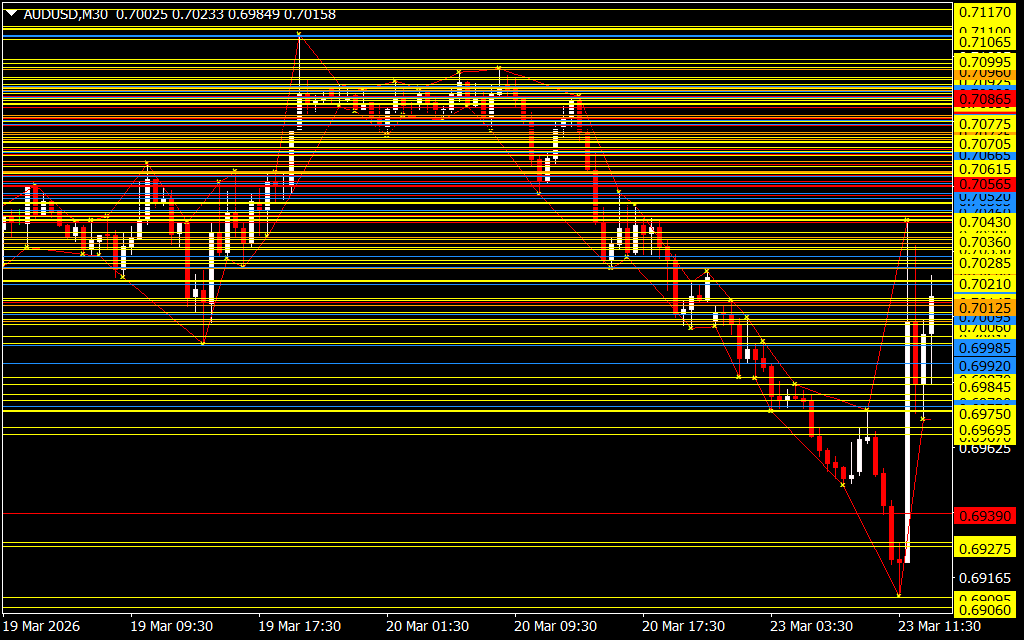
Task: Click the yellow 0.69275 price label
Action: click(985, 549)
